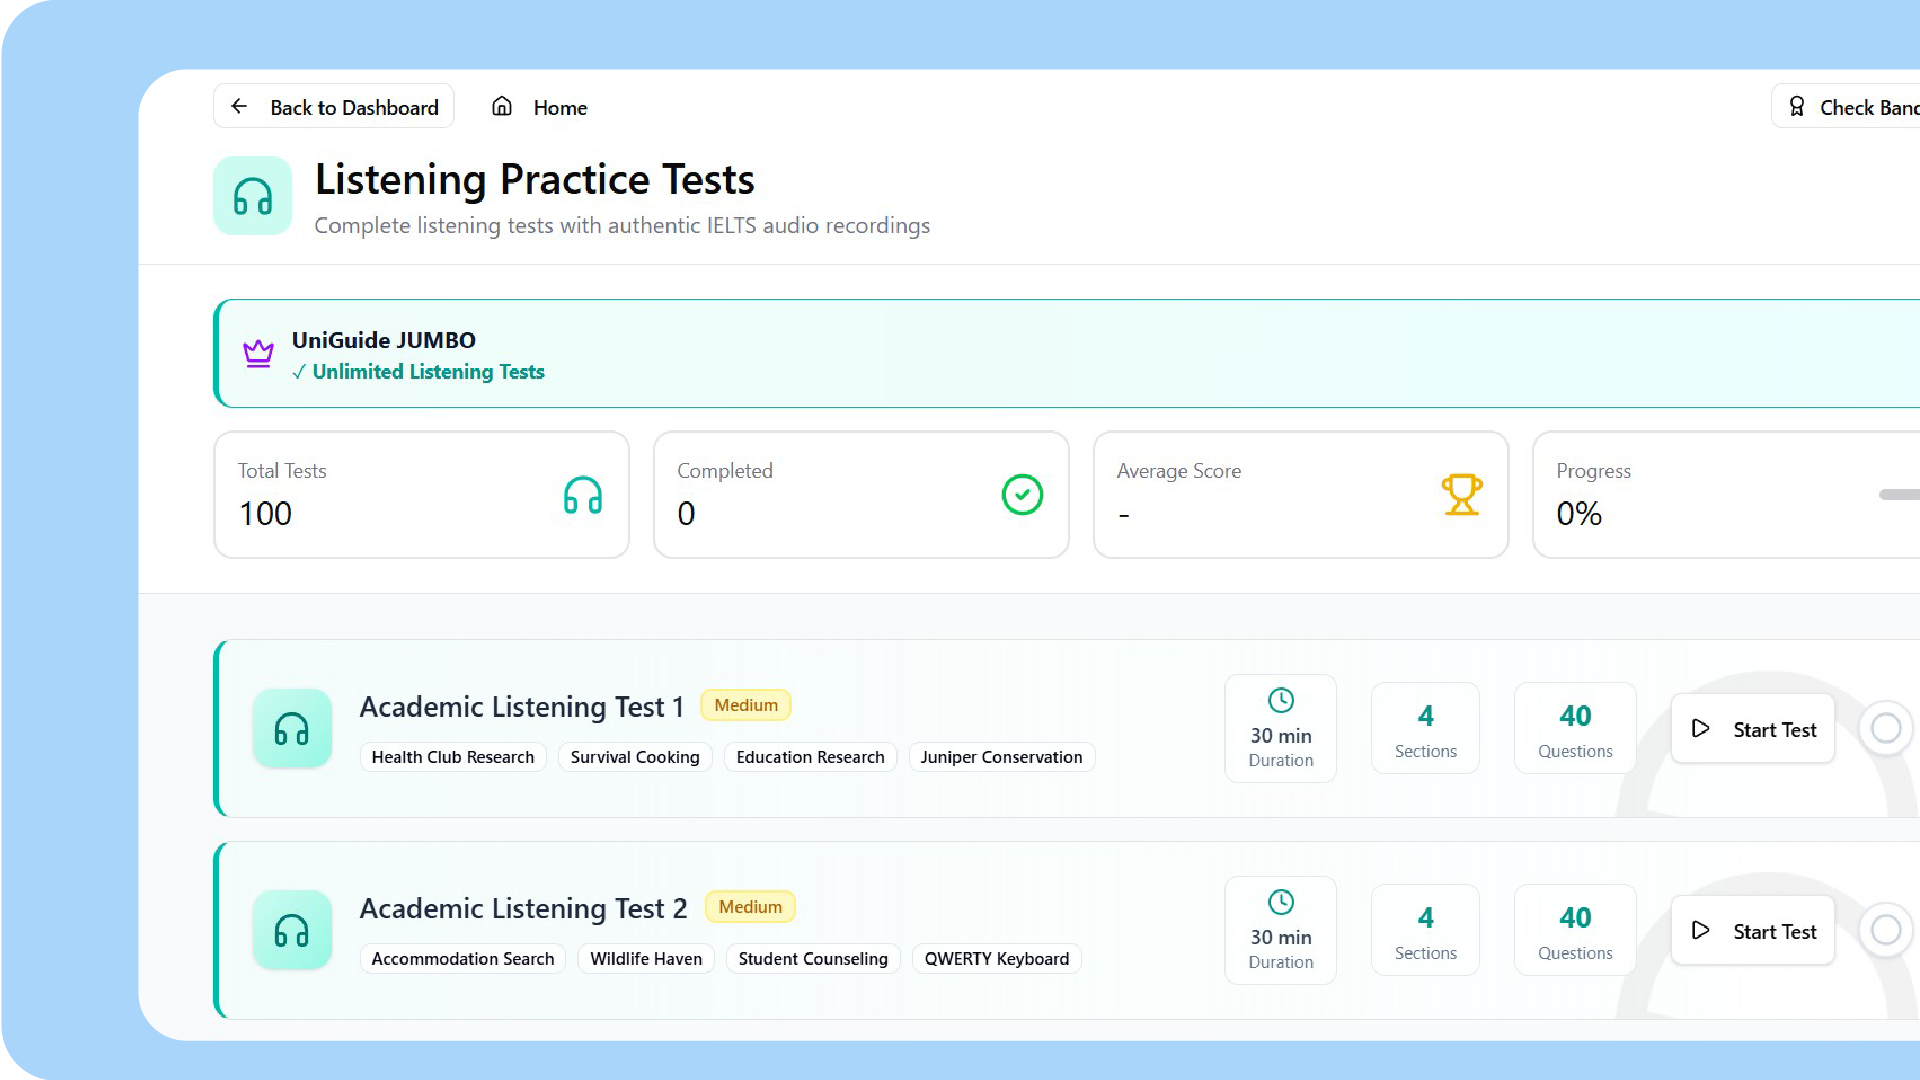
Task: Click the 4 Sections box of Test 1
Action: 1425,728
